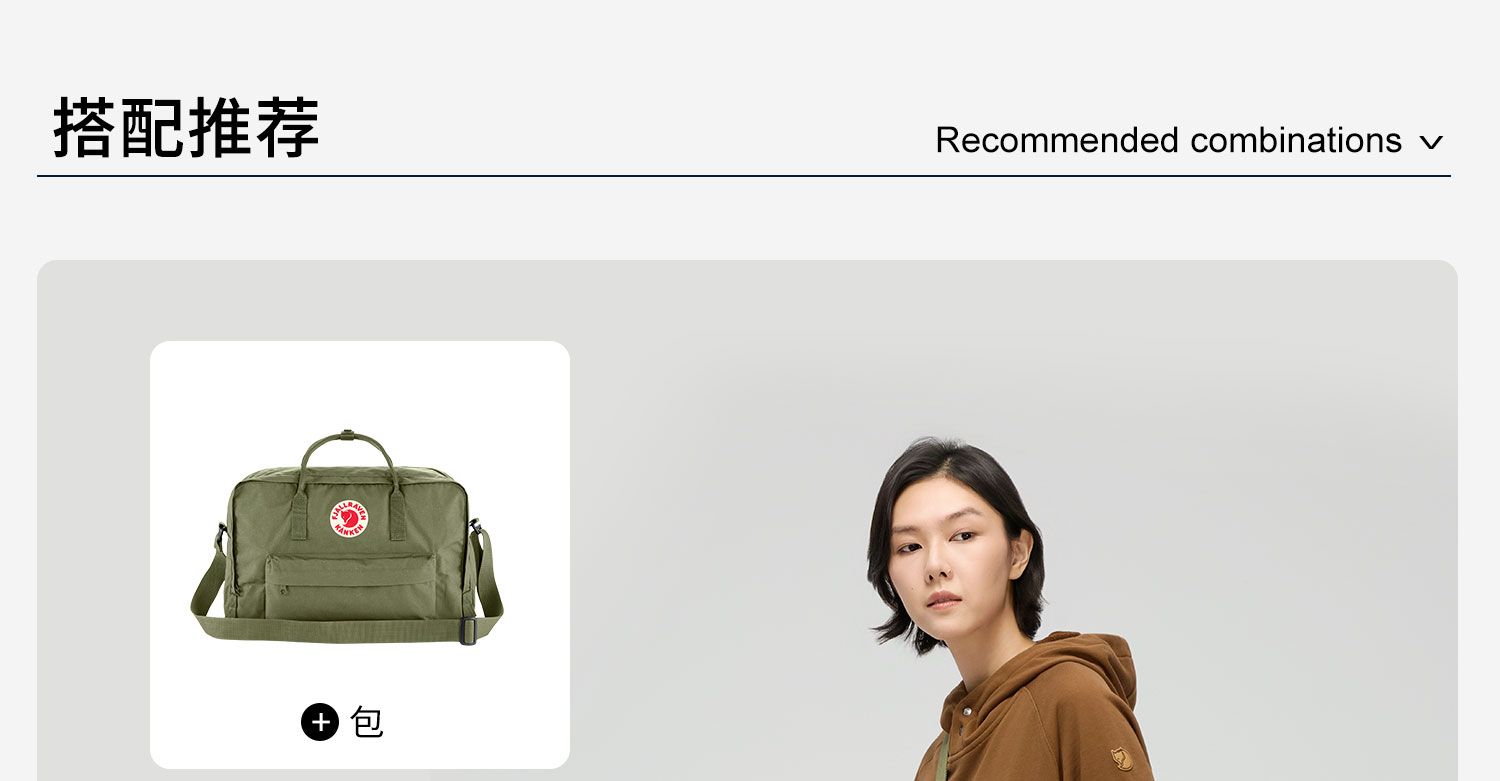This screenshot has height=781, width=1500.
Task: Click the dark divider line under heading
Action: [x=744, y=176]
